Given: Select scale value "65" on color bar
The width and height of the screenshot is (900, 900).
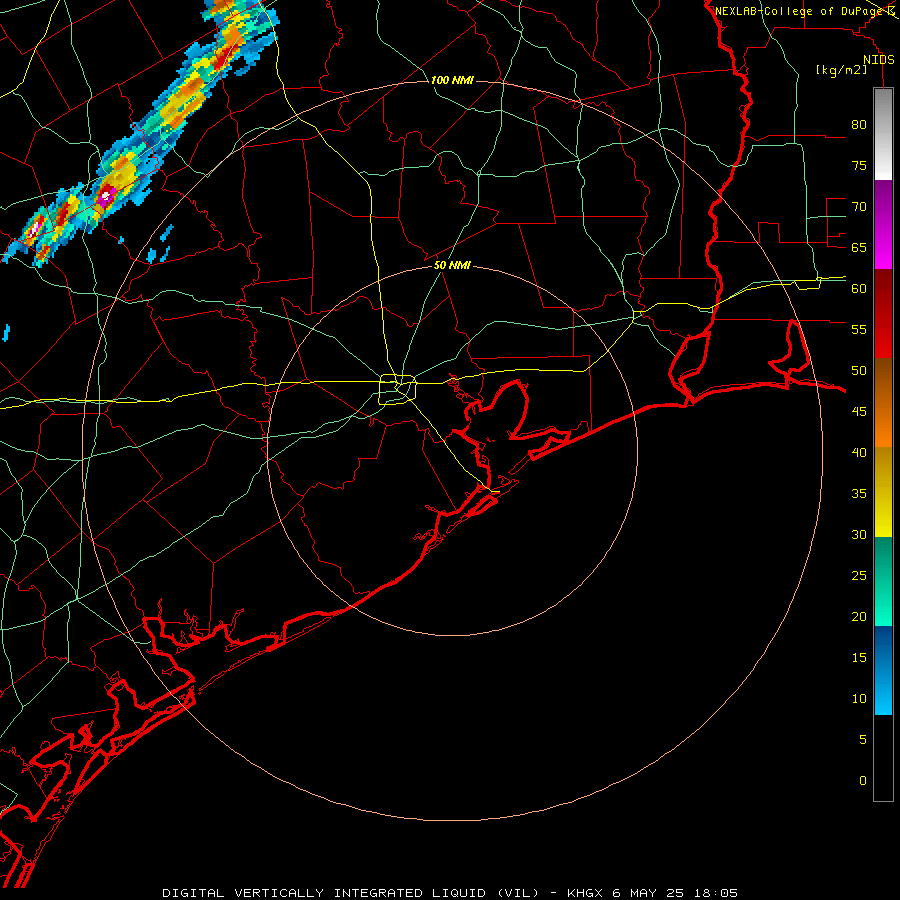Looking at the screenshot, I should 859,247.
